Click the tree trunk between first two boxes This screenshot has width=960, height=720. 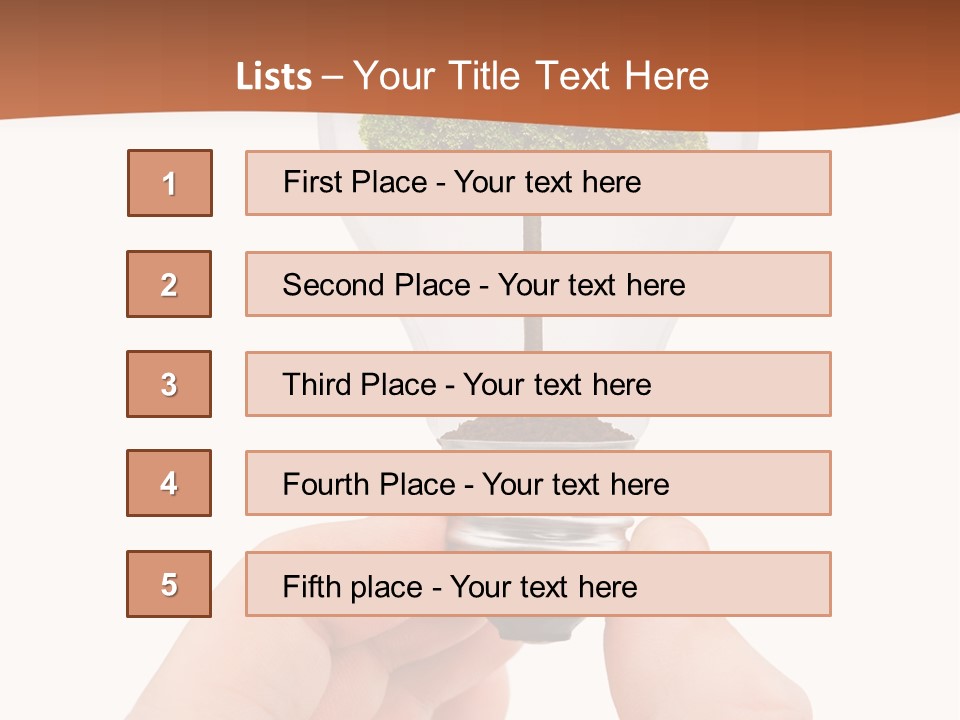(x=534, y=233)
